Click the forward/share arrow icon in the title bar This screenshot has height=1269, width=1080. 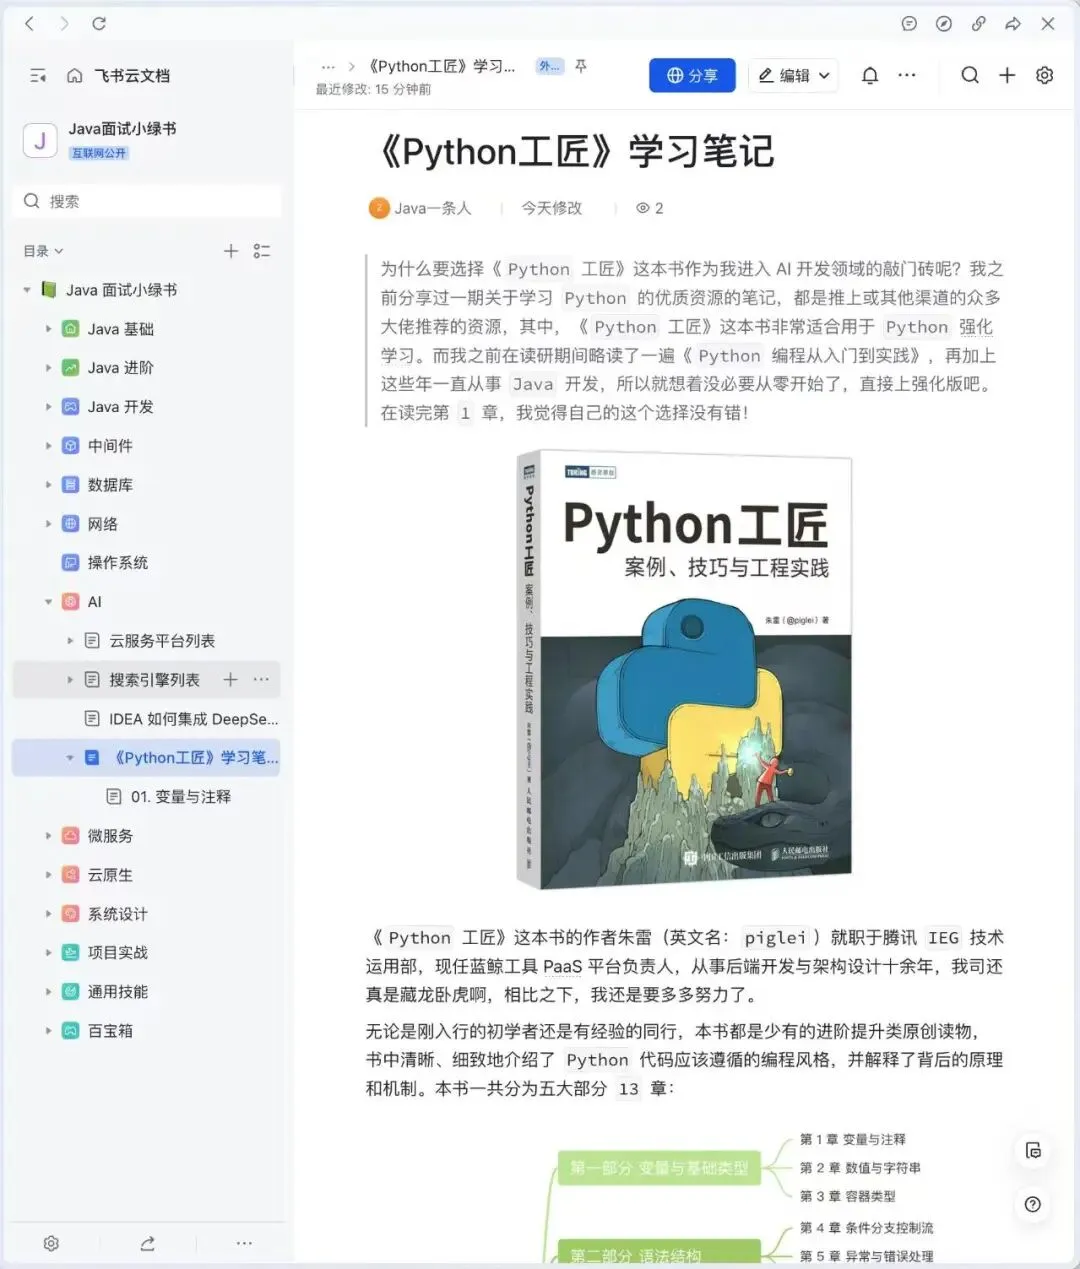pos(1013,24)
